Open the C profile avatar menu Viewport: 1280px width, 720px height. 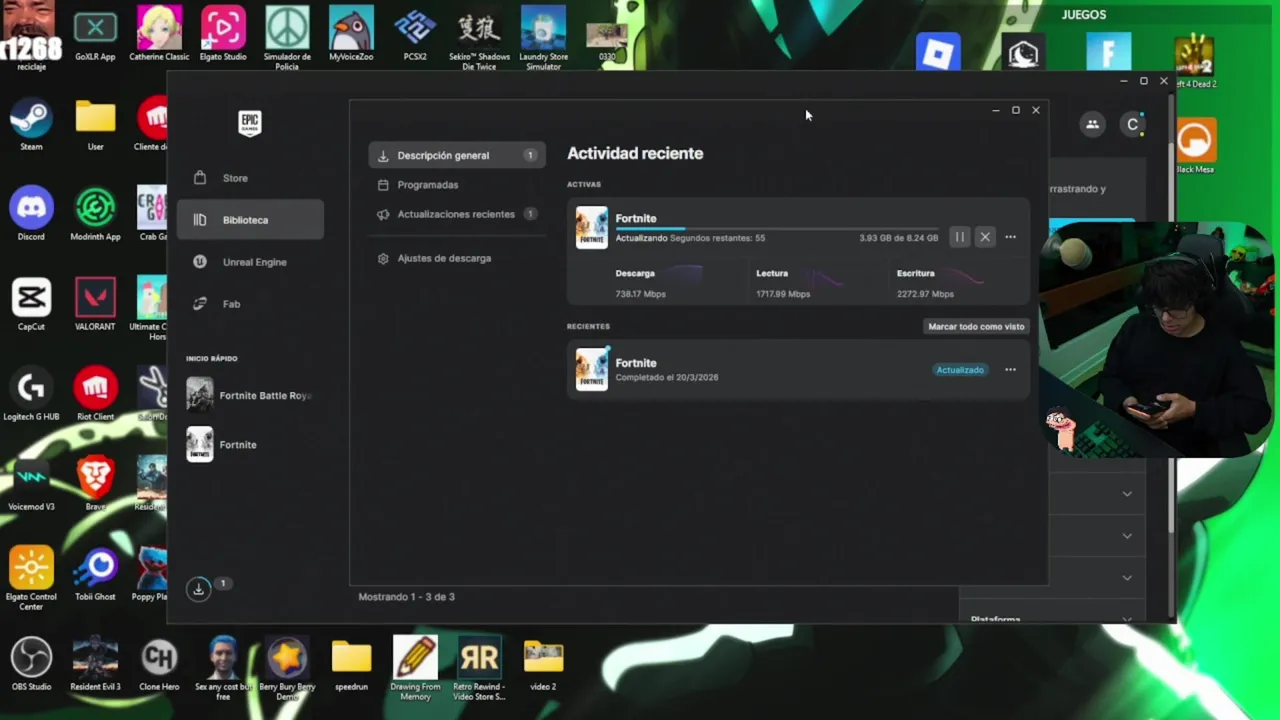(1132, 124)
